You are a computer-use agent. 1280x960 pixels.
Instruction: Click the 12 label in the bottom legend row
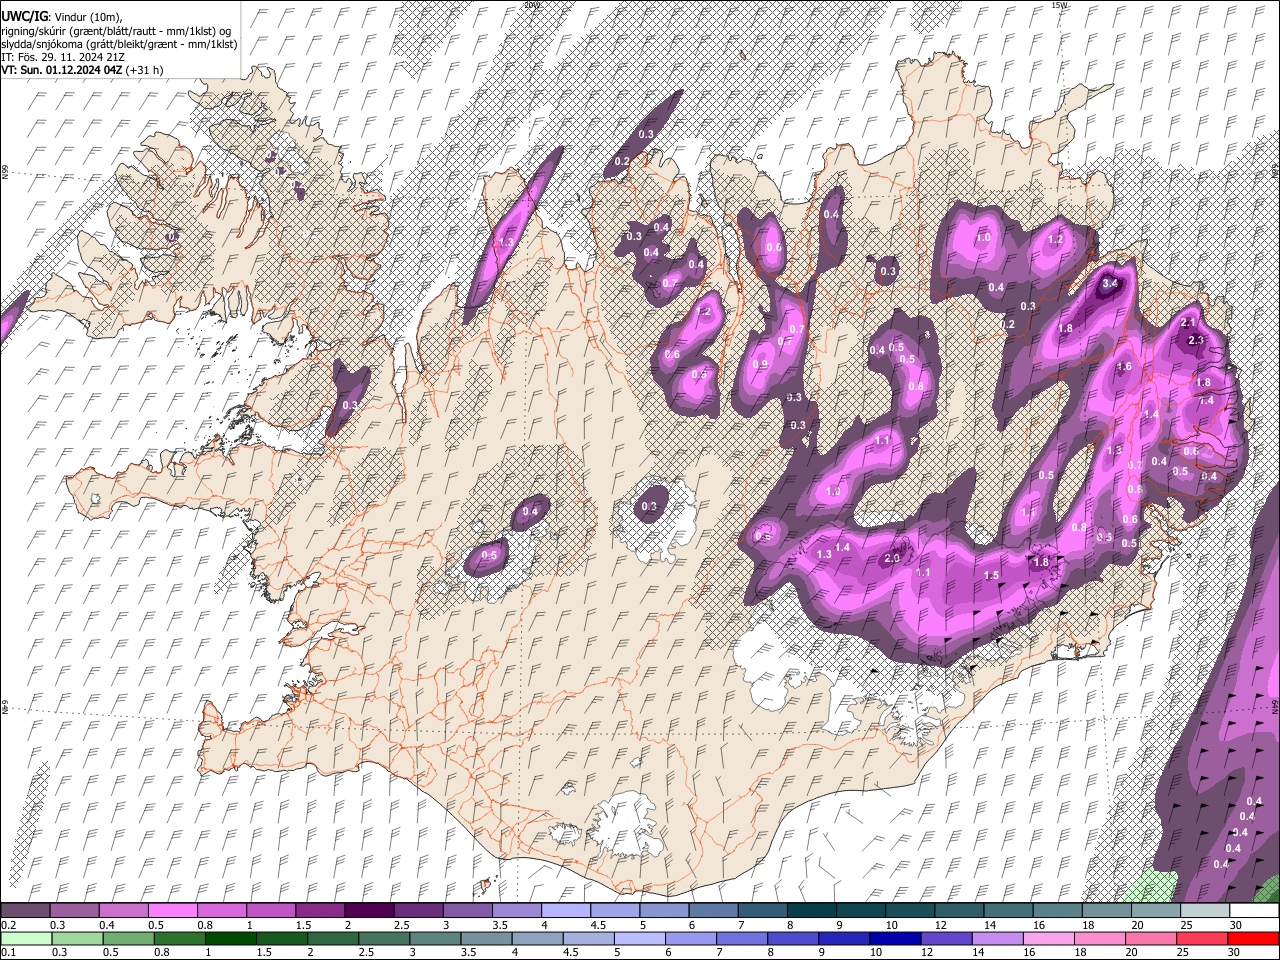[927, 952]
